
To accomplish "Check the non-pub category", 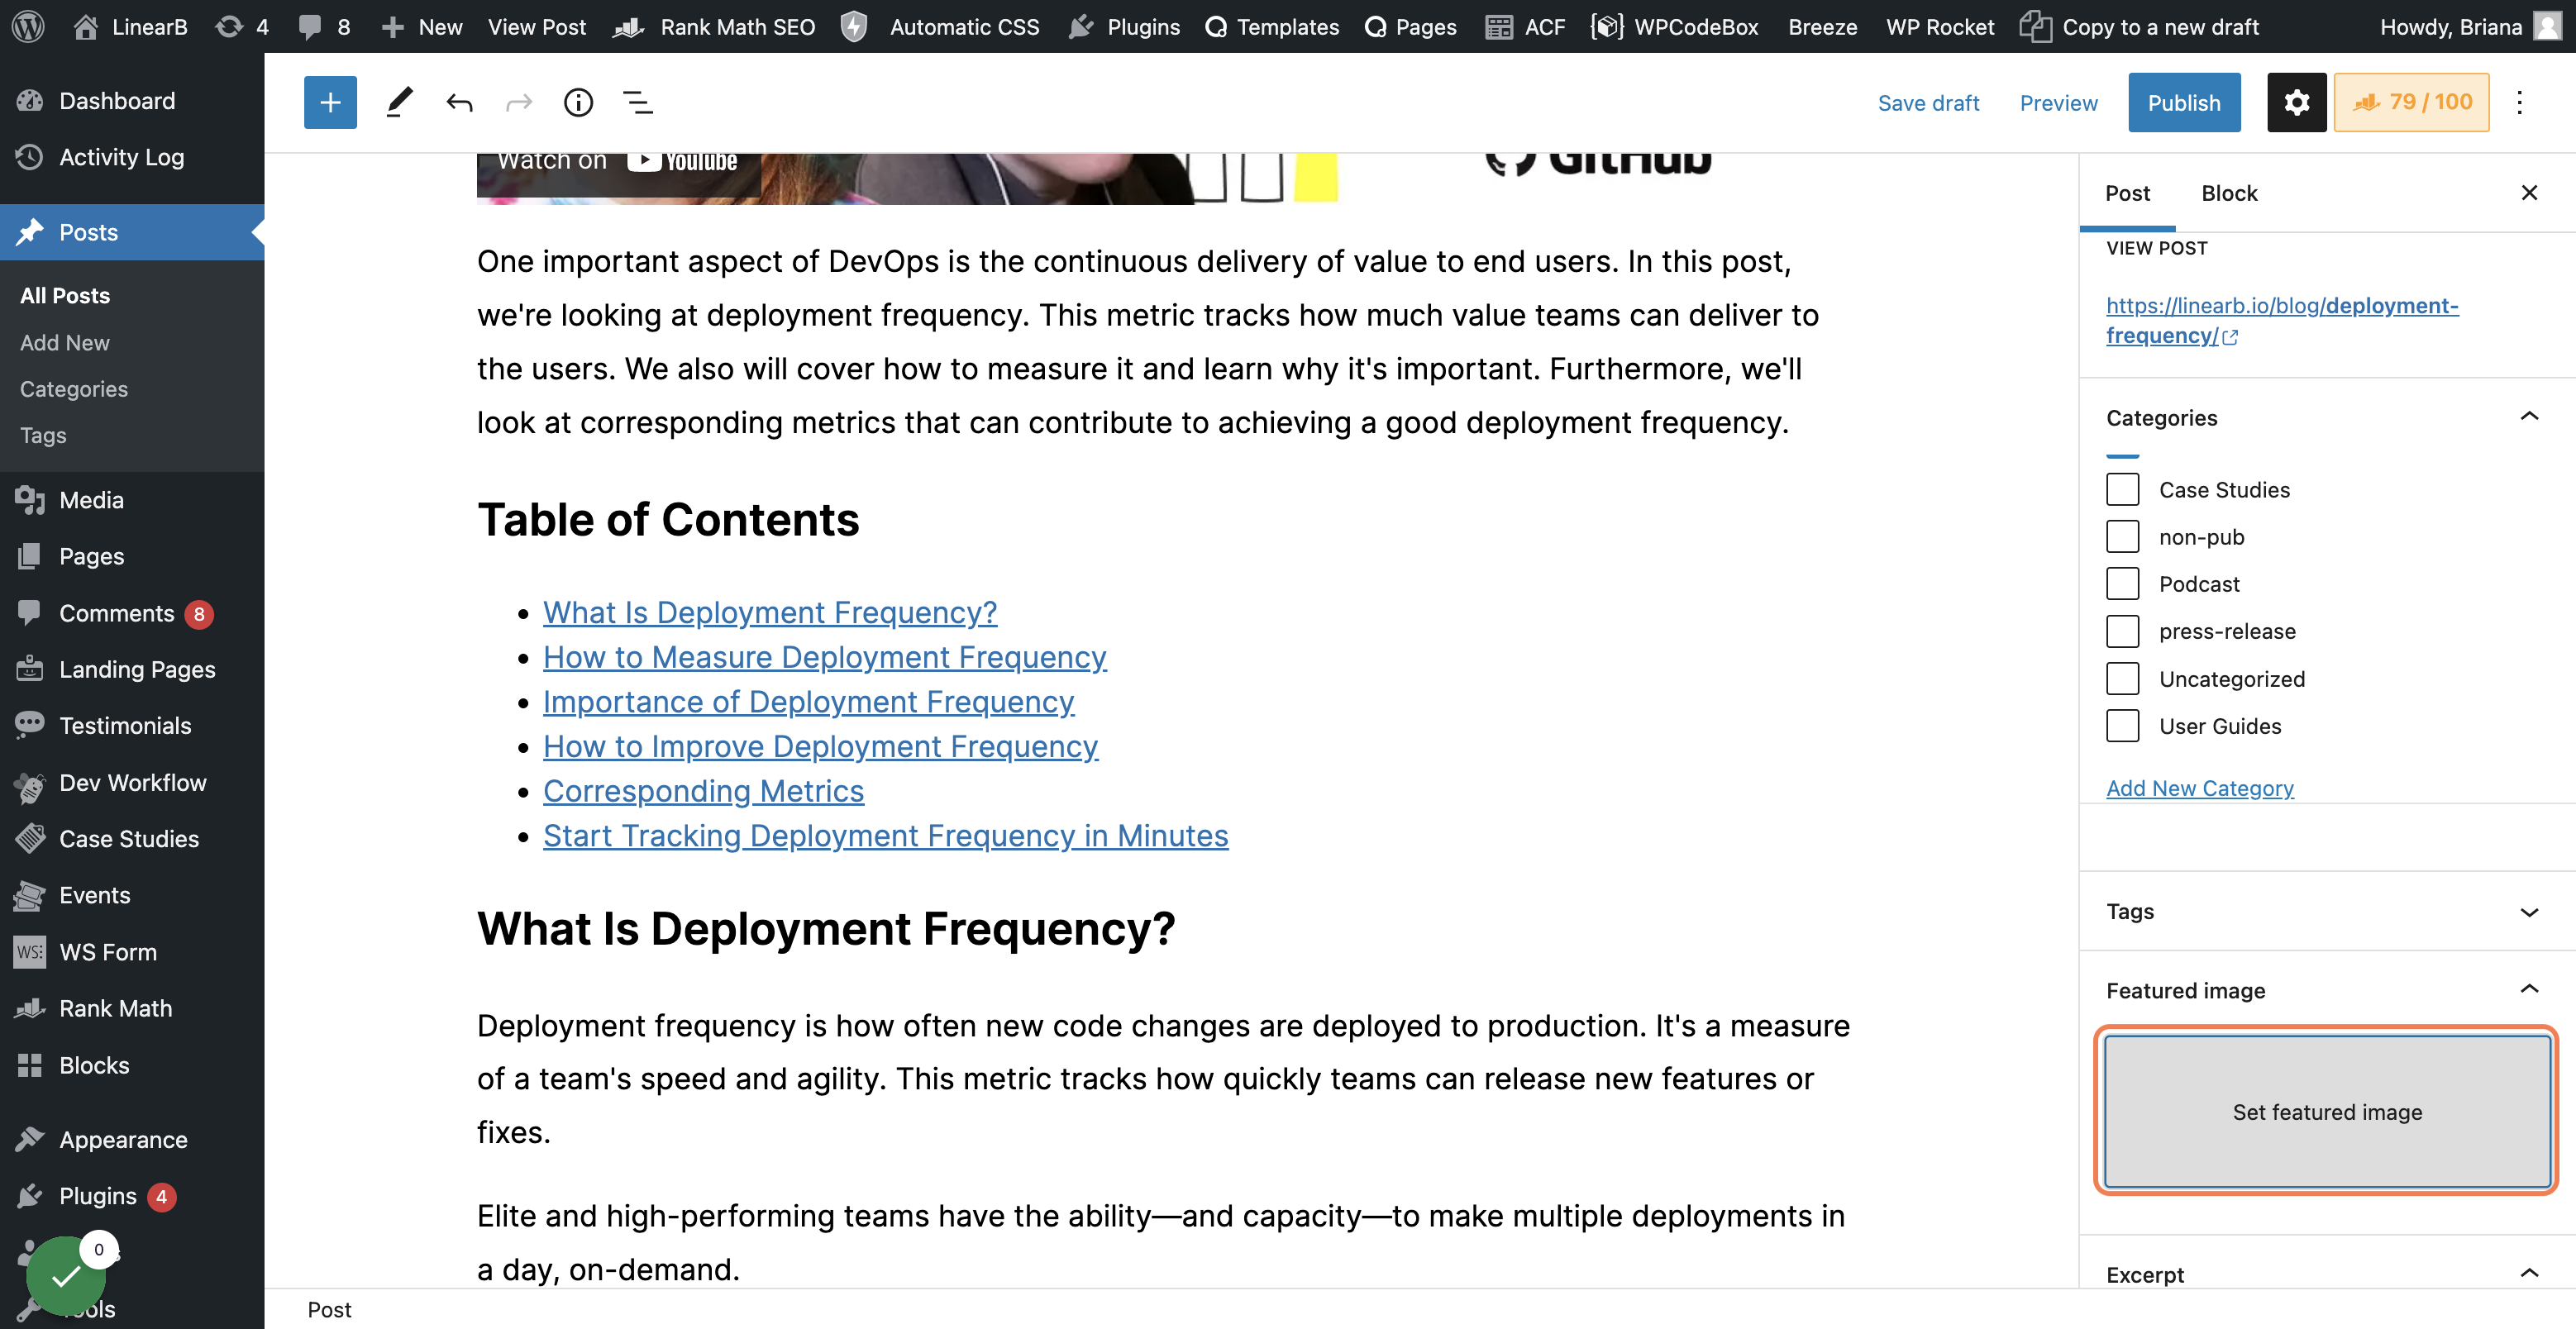I will click(x=2122, y=537).
